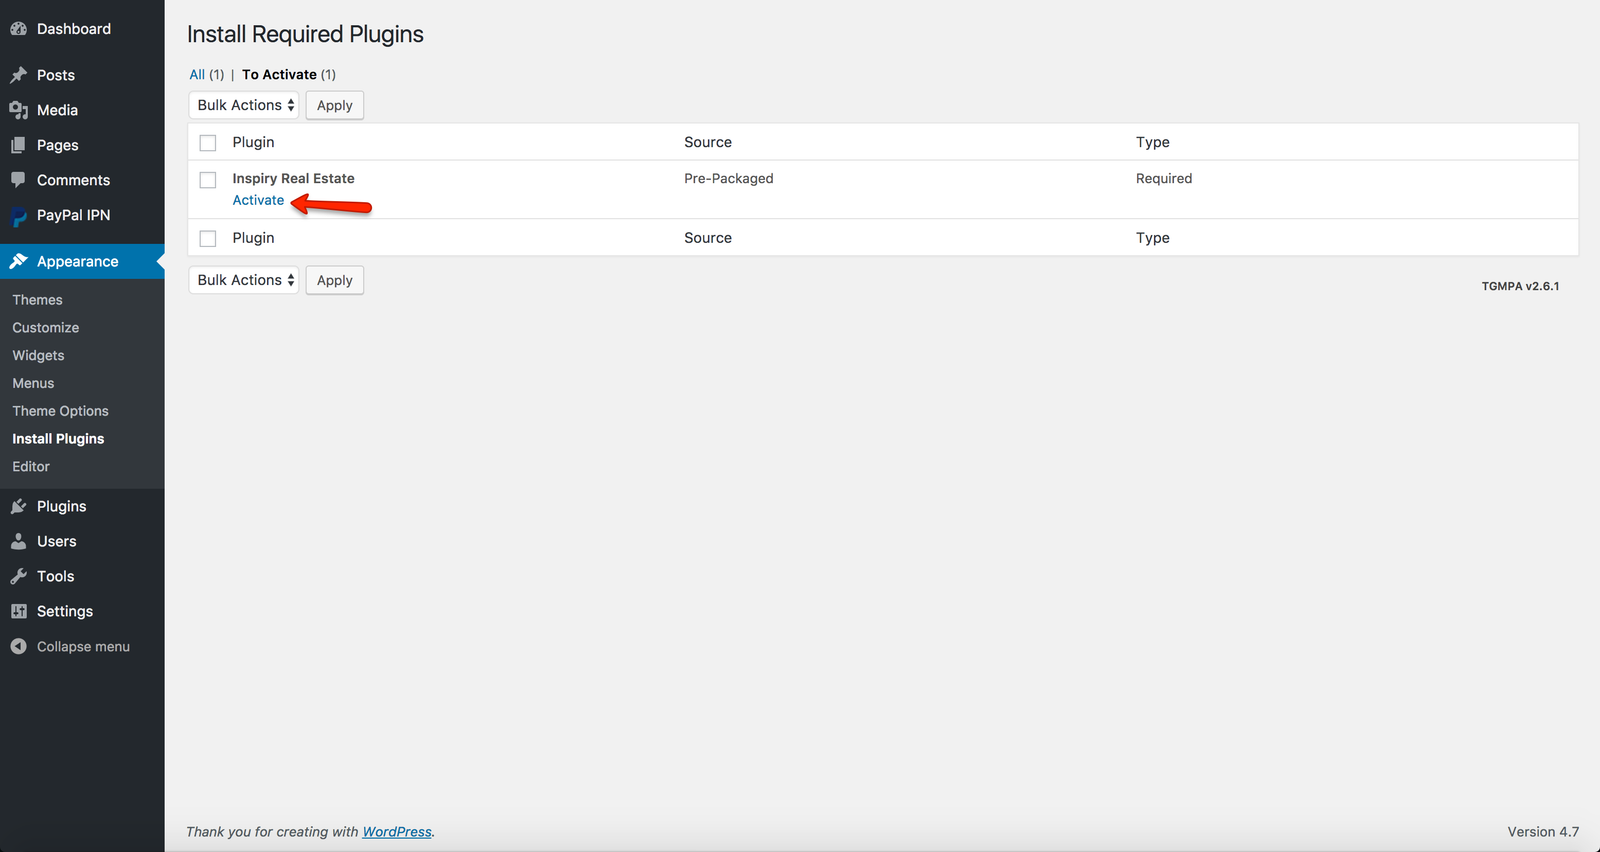Click the Type column label in footer
This screenshot has width=1600, height=852.
(1153, 238)
